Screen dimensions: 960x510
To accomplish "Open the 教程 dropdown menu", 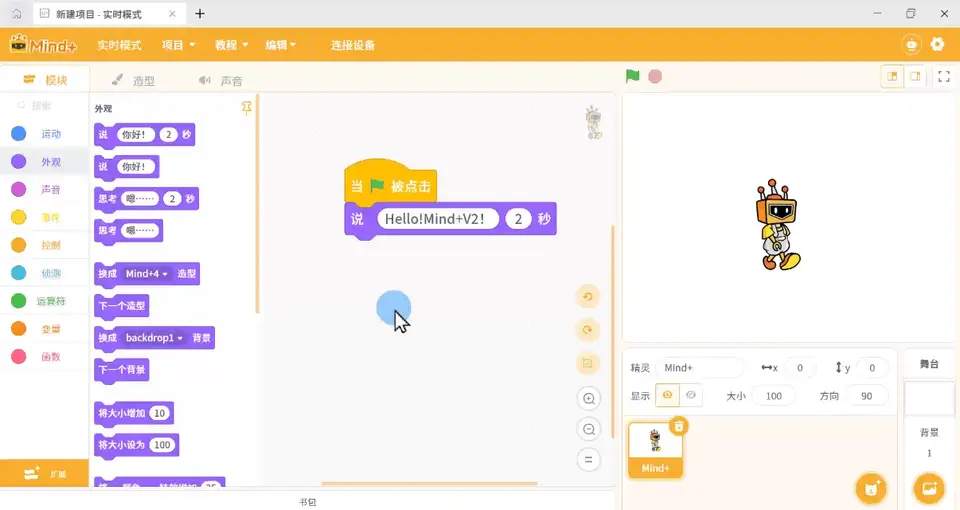I will [231, 45].
